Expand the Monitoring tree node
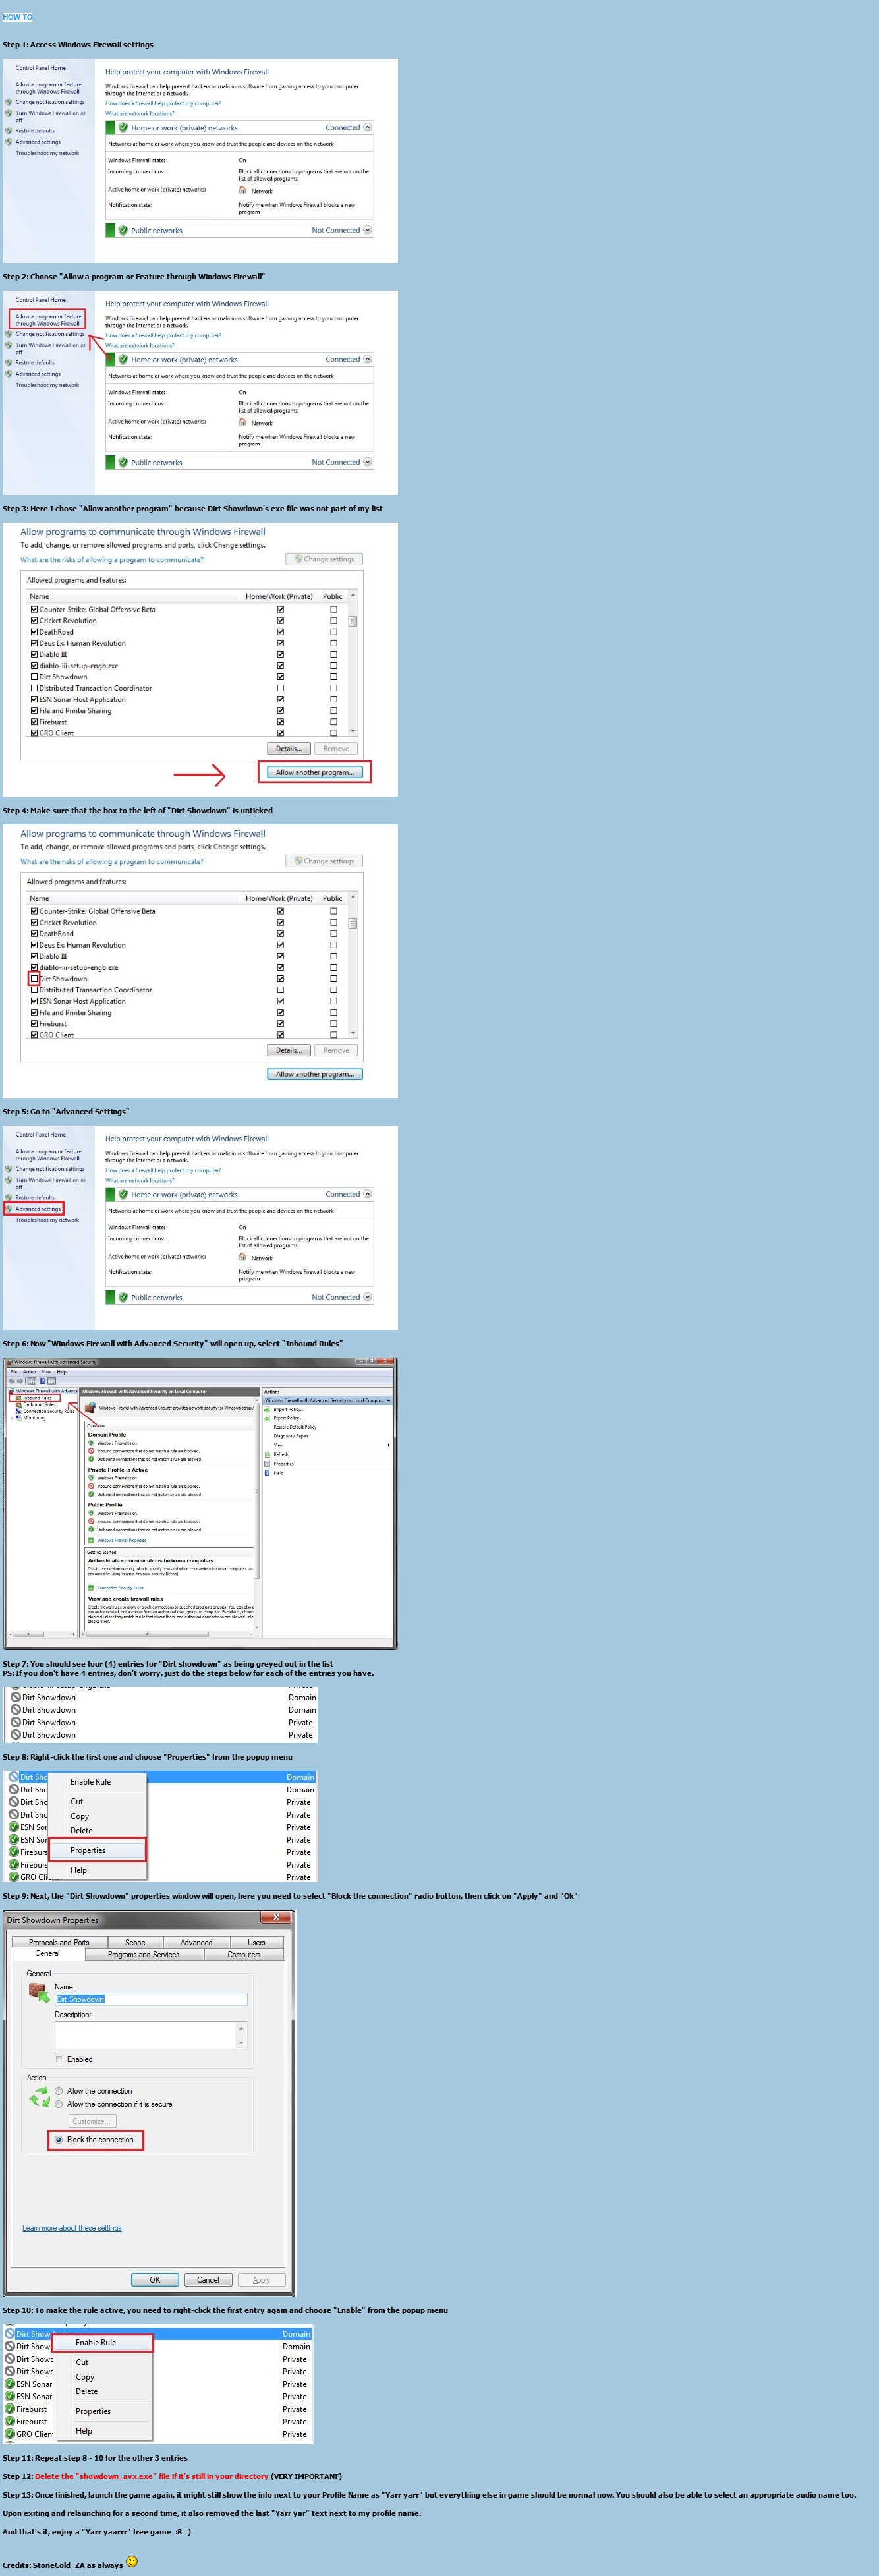The width and height of the screenshot is (879, 2576). pyautogui.click(x=11, y=1418)
